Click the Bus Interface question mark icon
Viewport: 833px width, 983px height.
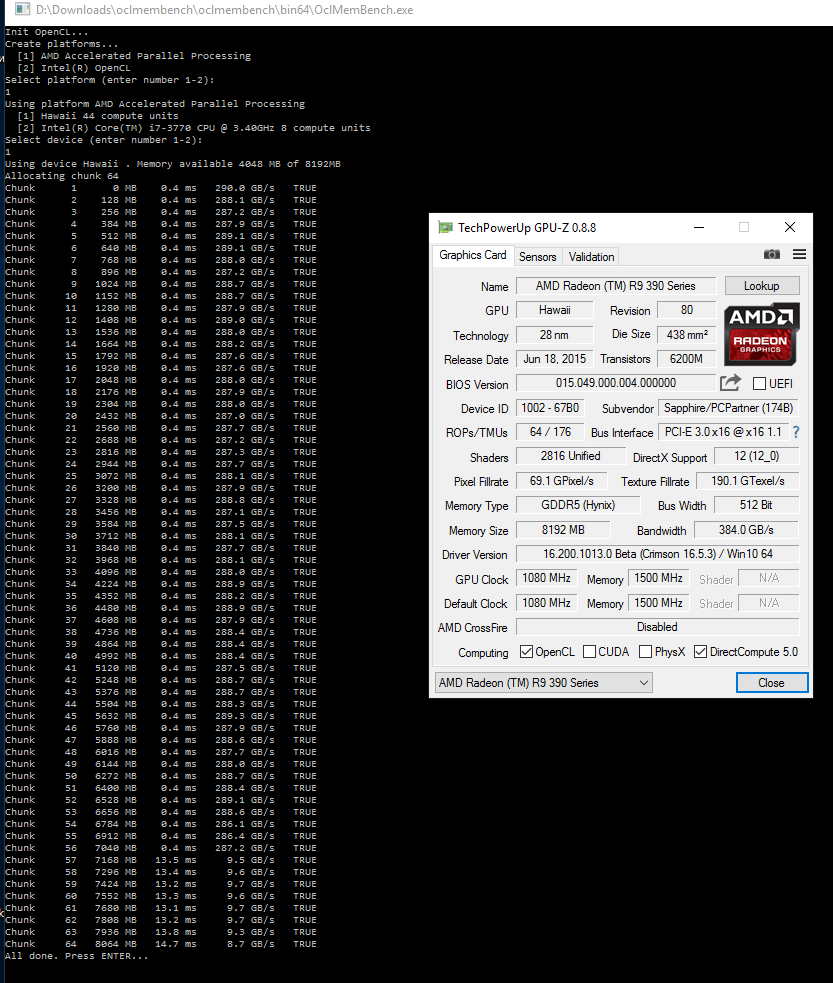coord(796,432)
